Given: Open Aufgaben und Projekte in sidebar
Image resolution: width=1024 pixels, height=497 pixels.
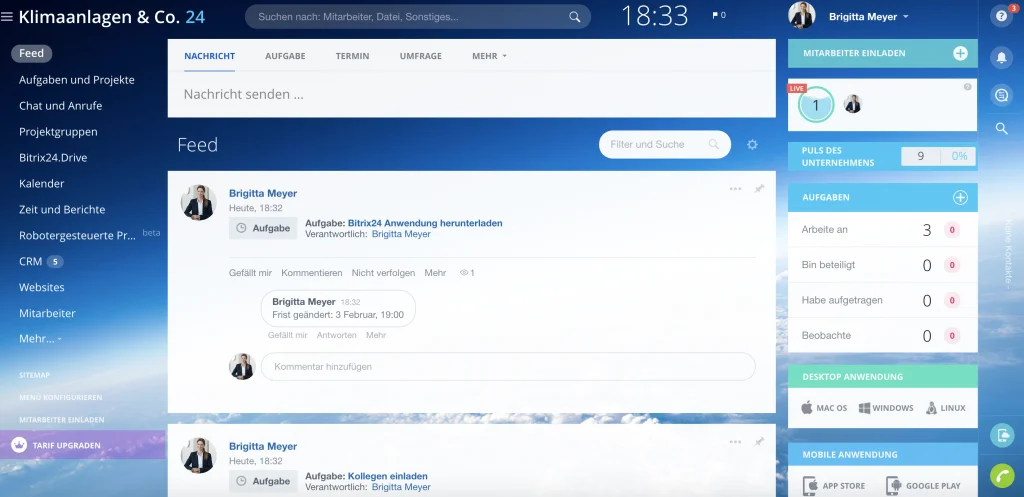Looking at the screenshot, I should click(x=76, y=80).
